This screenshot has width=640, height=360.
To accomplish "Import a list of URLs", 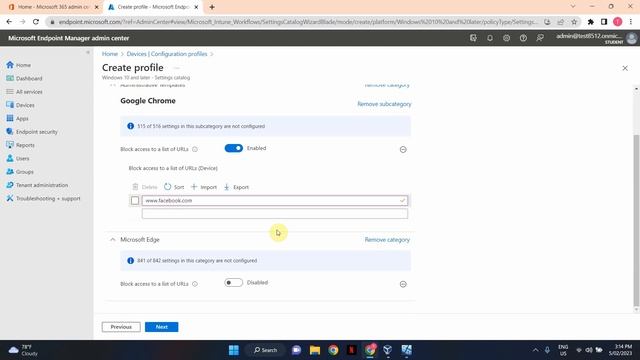I will [204, 187].
